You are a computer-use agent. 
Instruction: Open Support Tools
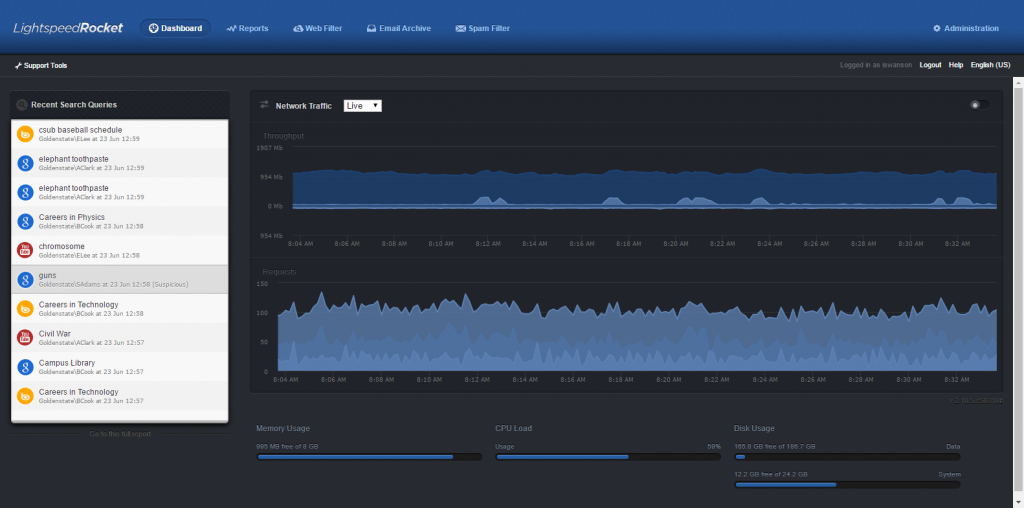pyautogui.click(x=40, y=65)
